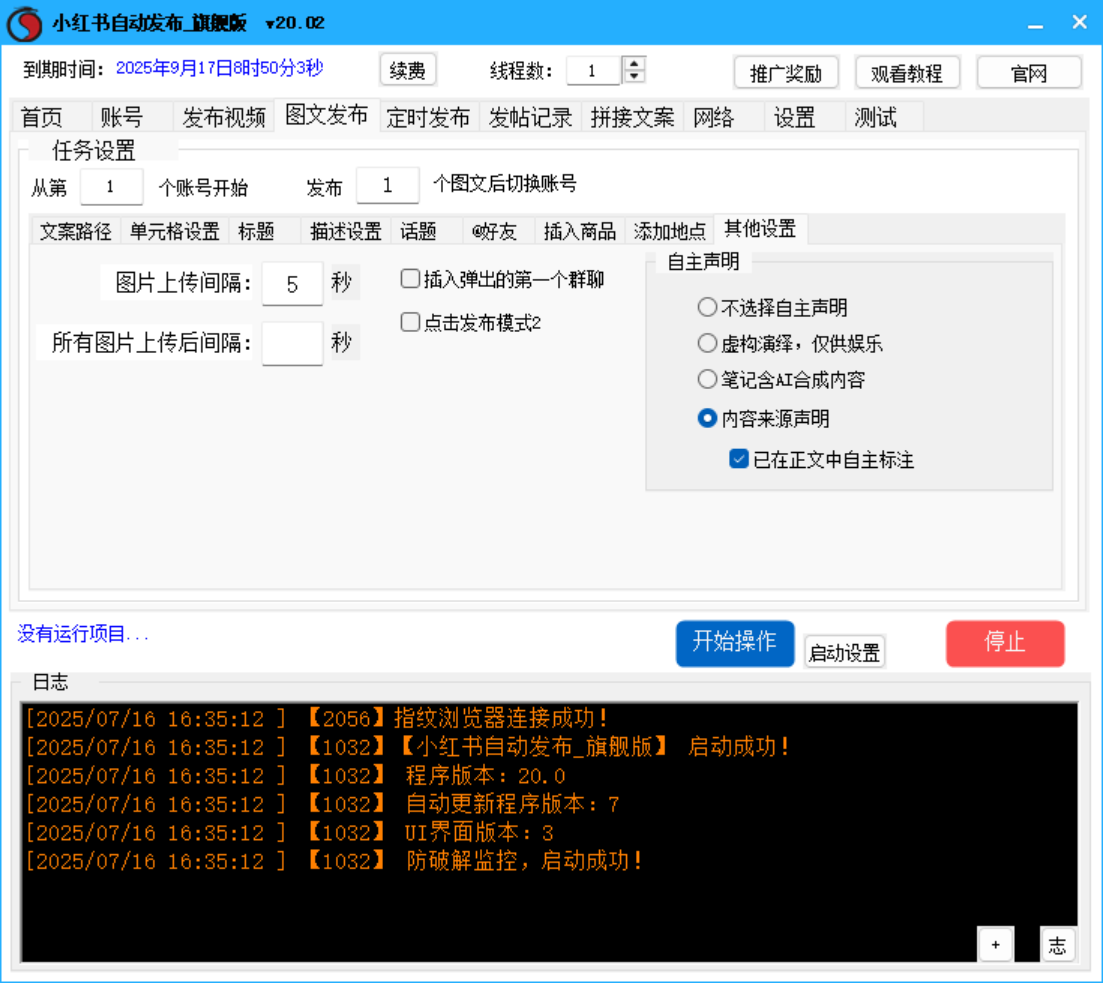This screenshot has height=983, width=1103.
Task: Close the 小红书自动发布 window
Action: [x=1080, y=23]
